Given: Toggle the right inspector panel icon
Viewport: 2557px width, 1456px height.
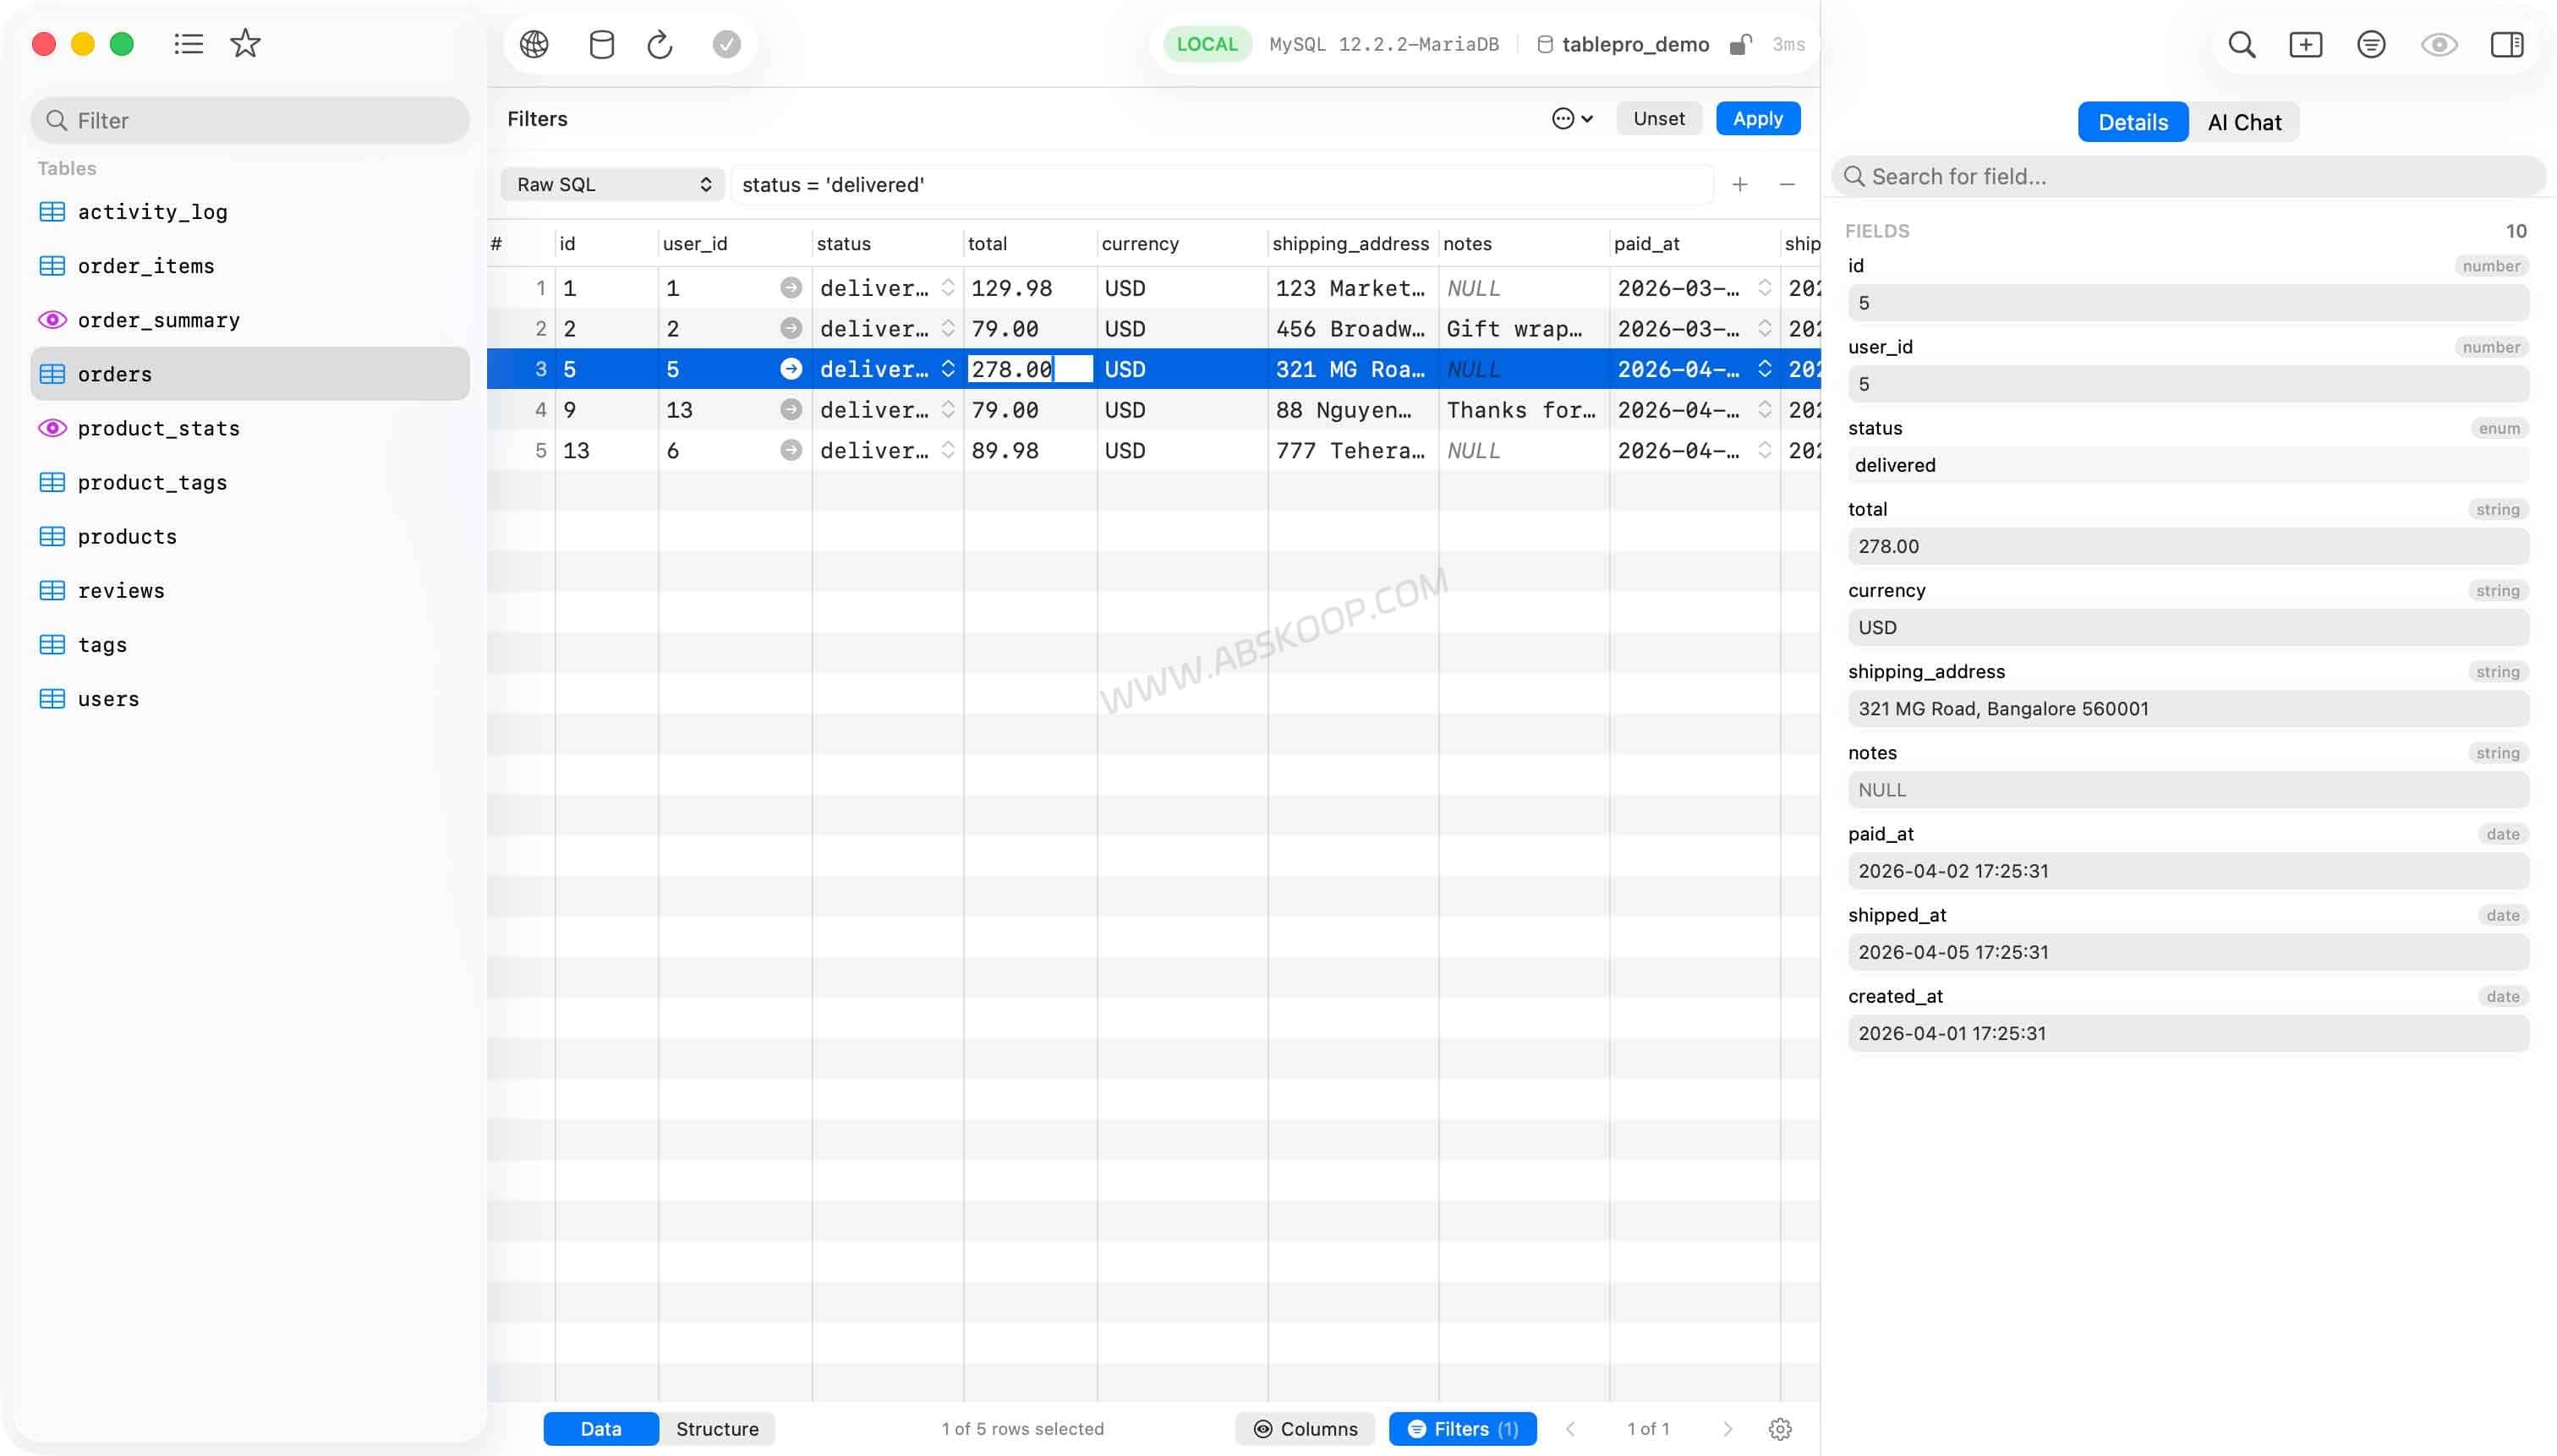Looking at the screenshot, I should coord(2506,44).
